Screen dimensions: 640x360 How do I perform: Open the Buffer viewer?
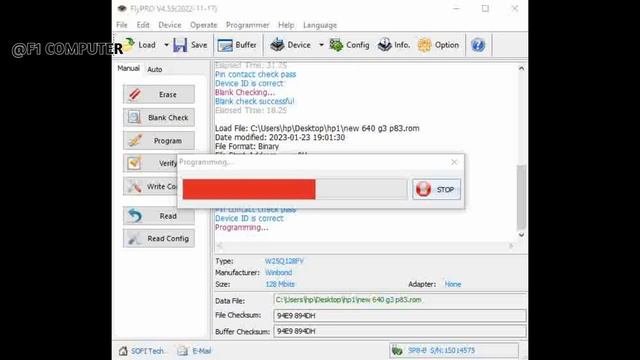[237, 45]
